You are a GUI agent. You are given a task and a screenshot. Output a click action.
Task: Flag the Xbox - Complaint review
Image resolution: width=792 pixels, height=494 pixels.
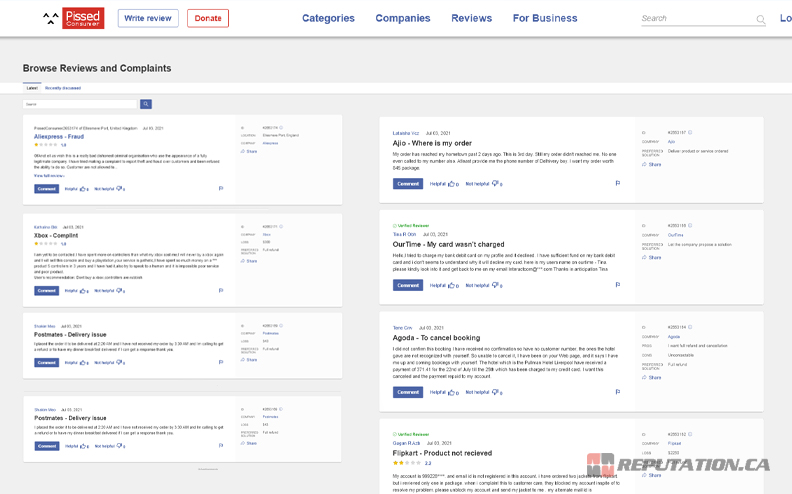(221, 290)
